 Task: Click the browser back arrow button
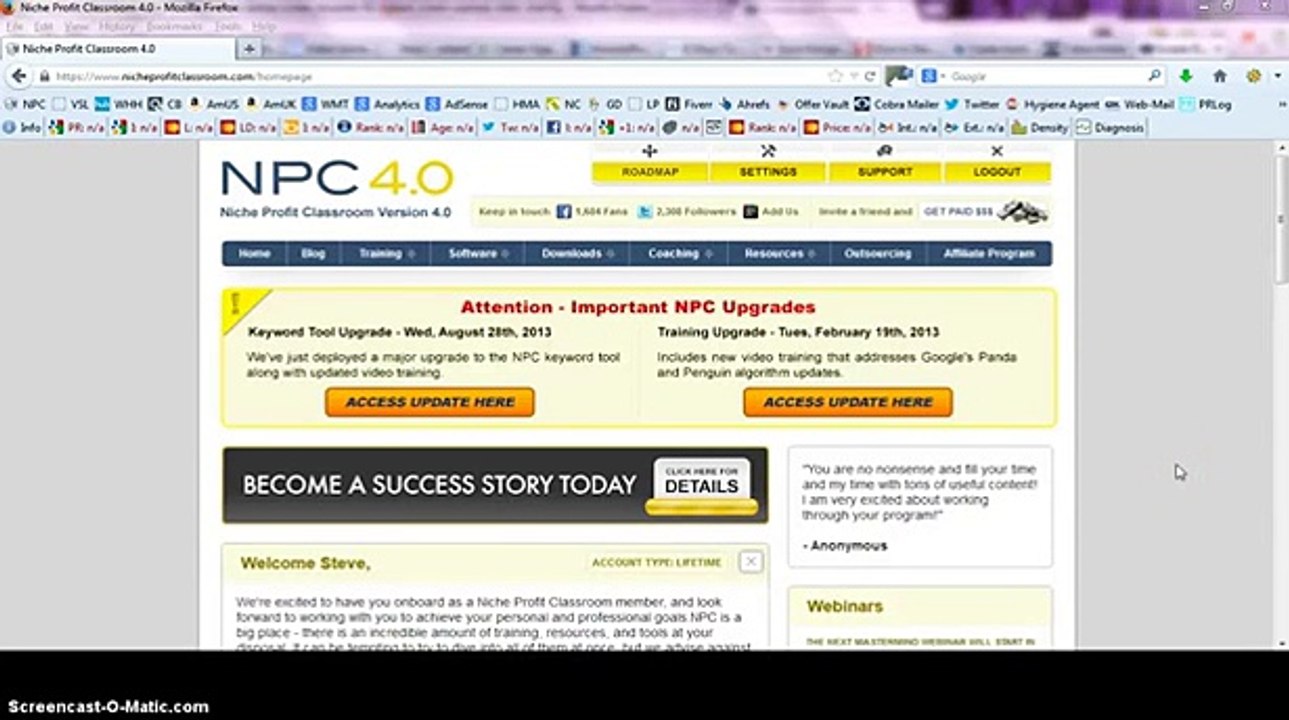pyautogui.click(x=18, y=76)
